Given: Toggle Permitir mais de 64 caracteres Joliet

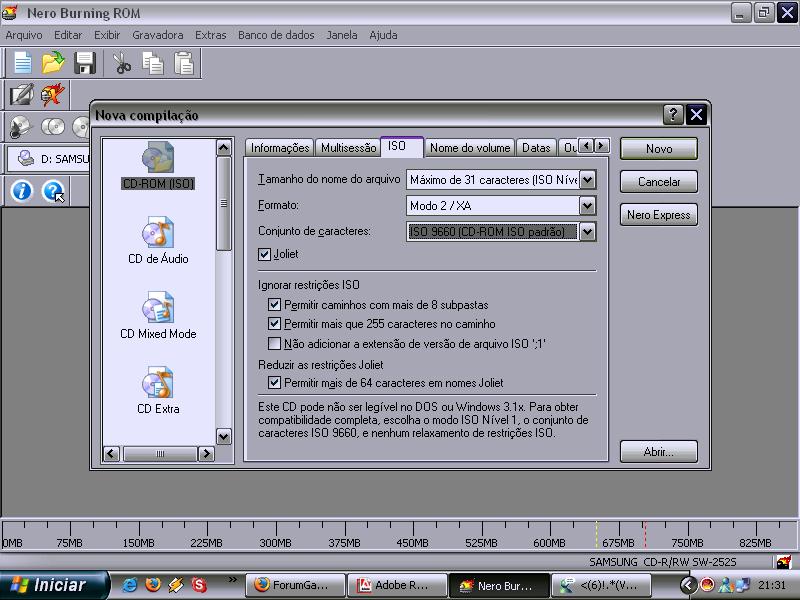Looking at the screenshot, I should [x=274, y=383].
